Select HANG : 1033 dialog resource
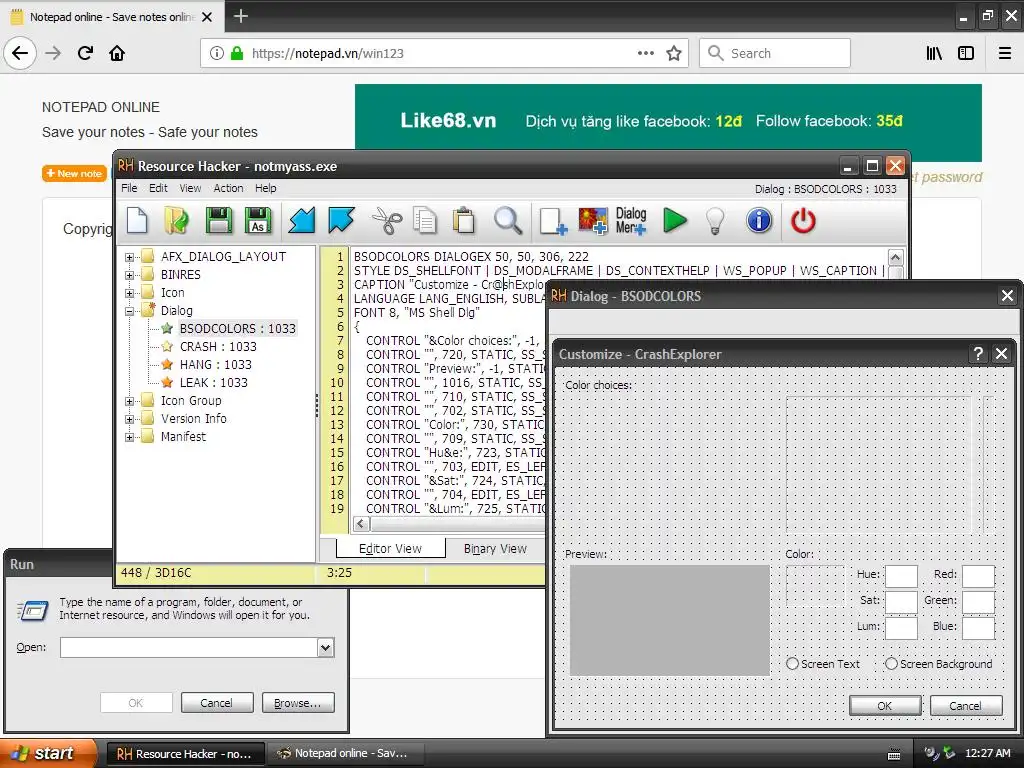 [215, 364]
